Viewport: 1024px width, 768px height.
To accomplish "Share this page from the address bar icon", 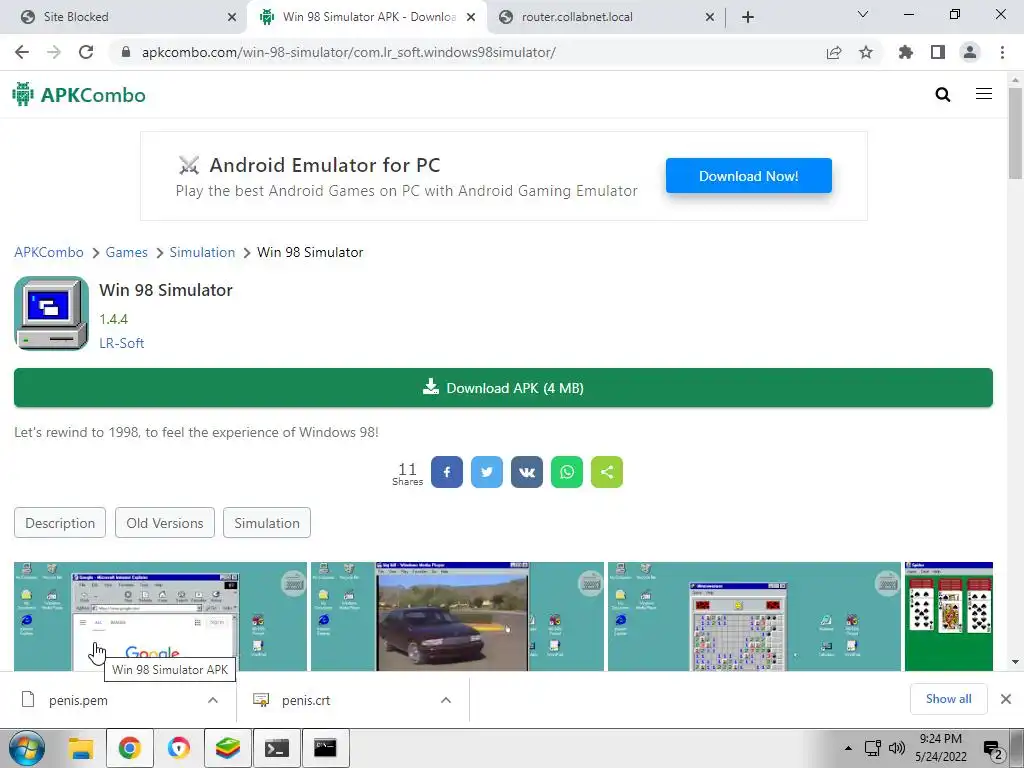I will point(834,52).
